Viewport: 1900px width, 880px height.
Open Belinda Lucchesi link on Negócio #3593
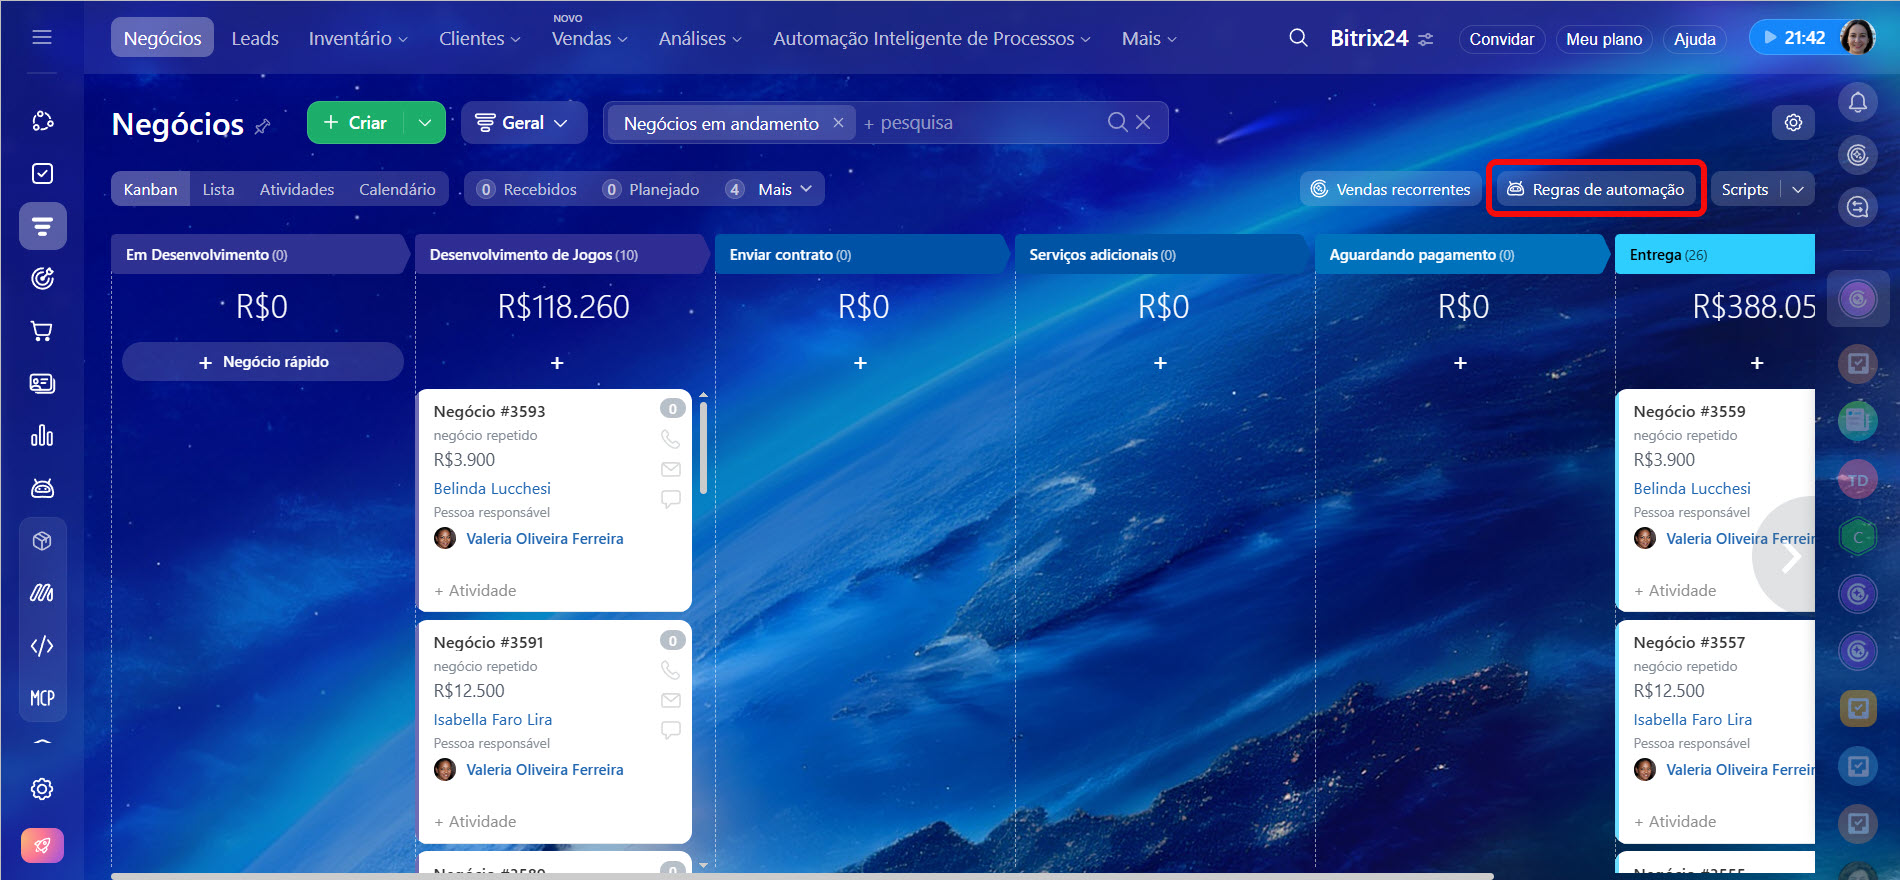[492, 488]
